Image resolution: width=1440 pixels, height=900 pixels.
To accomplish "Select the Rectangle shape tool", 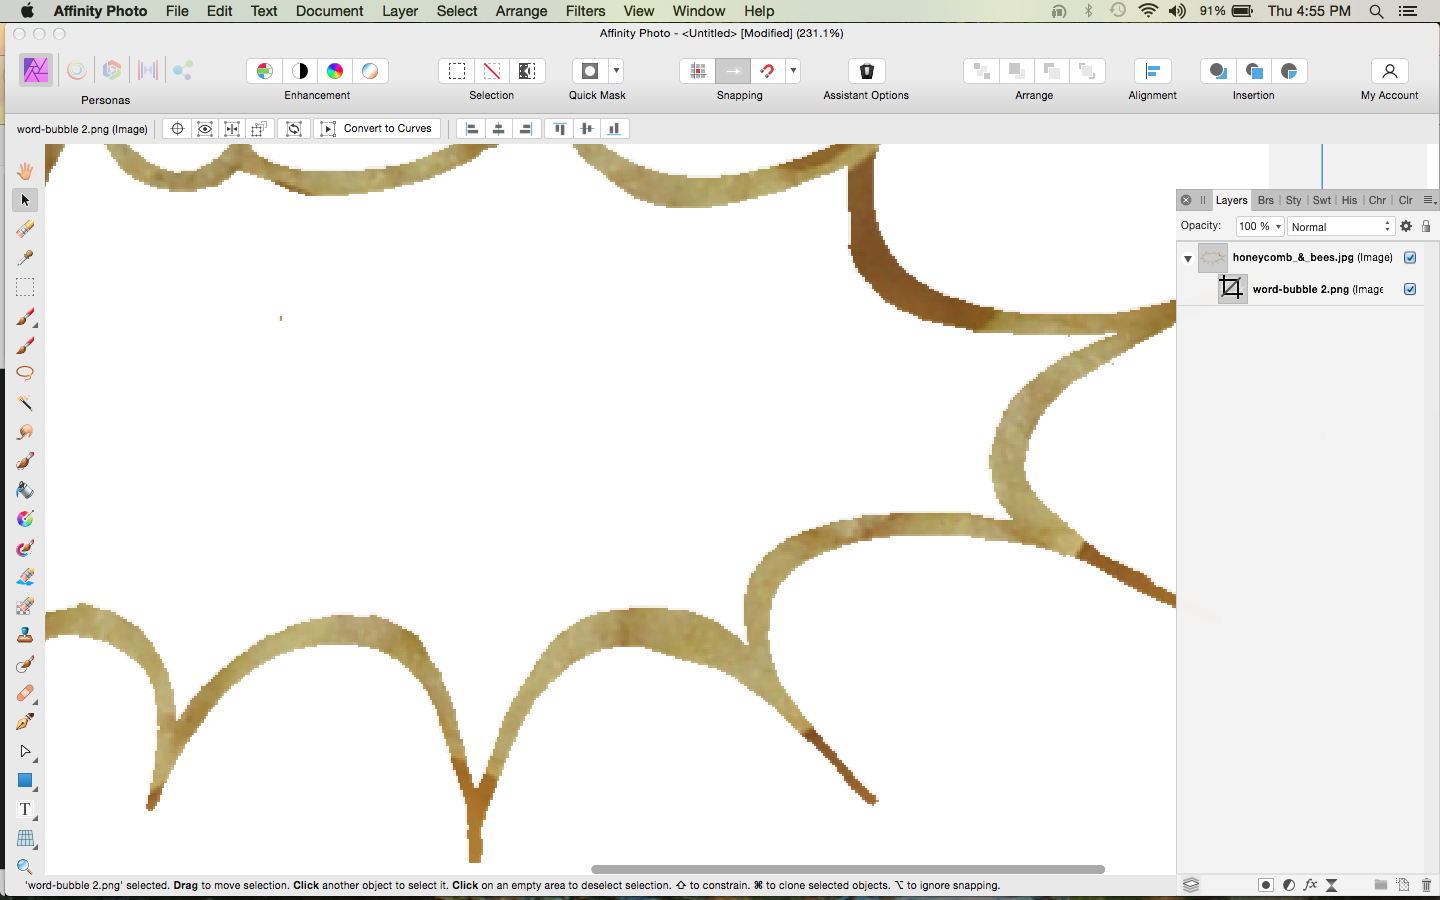I will click(25, 780).
